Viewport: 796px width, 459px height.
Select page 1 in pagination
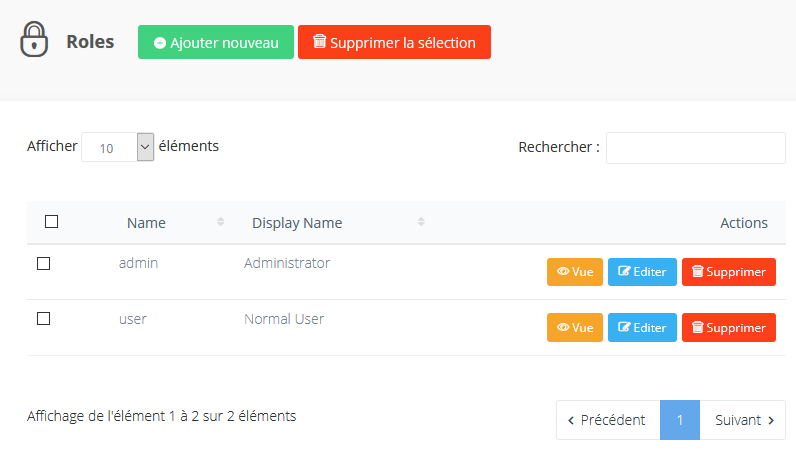pyautogui.click(x=680, y=420)
